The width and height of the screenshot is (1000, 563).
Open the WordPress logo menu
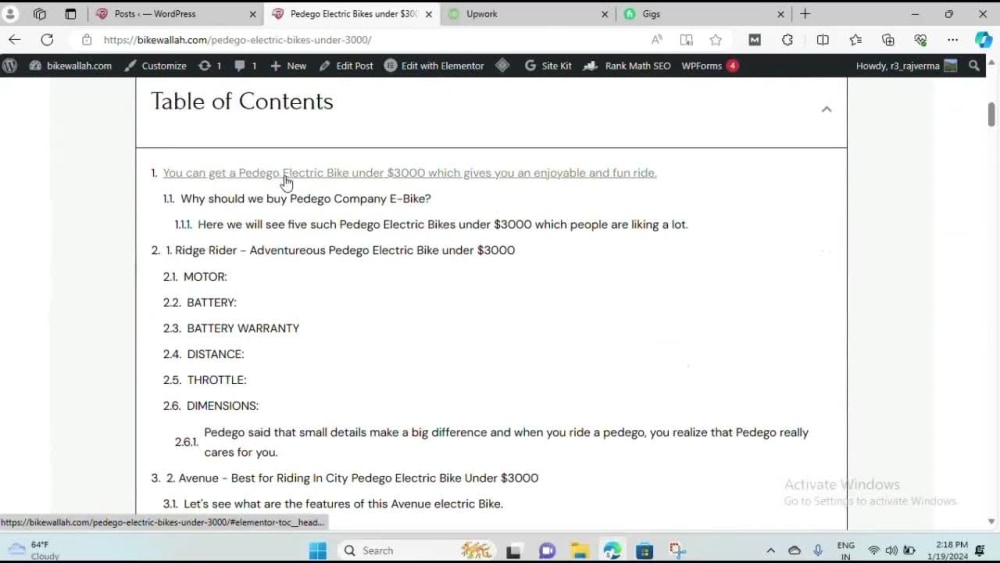(10, 66)
